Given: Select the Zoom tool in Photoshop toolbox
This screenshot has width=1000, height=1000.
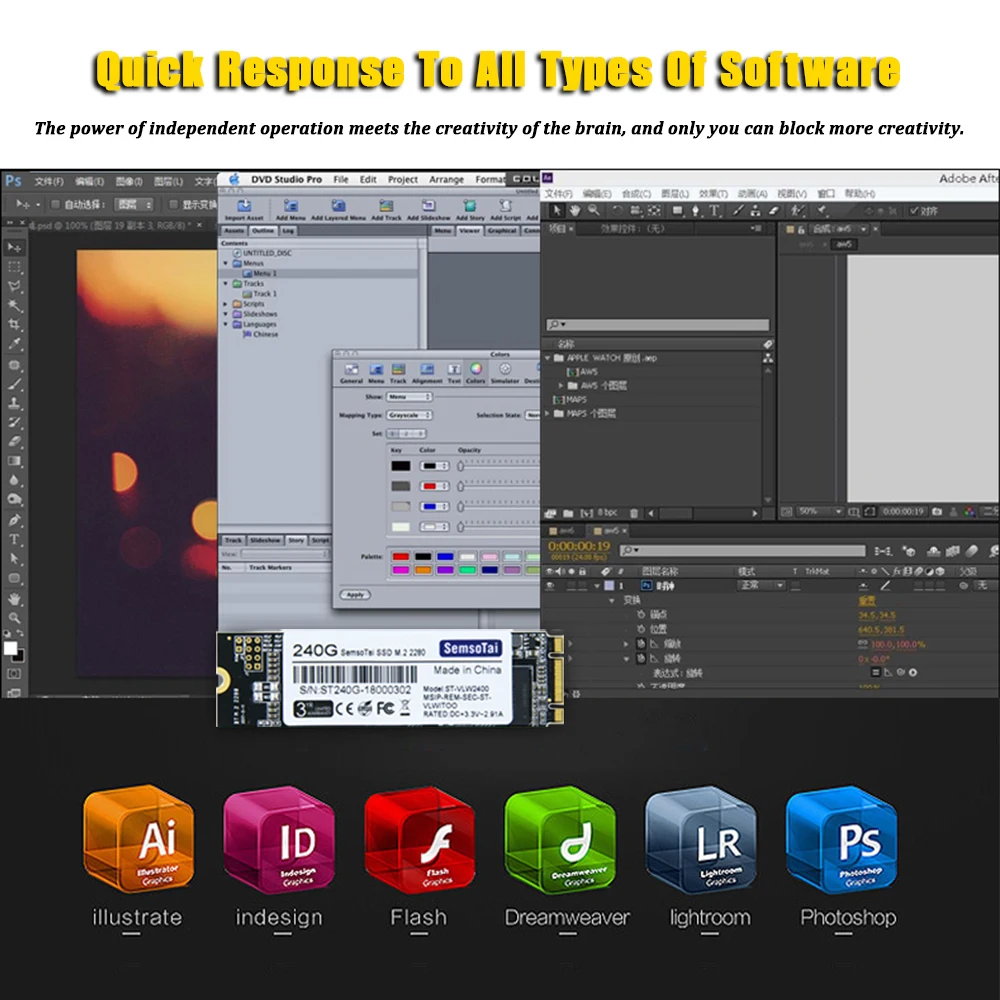Looking at the screenshot, I should tap(14, 618).
